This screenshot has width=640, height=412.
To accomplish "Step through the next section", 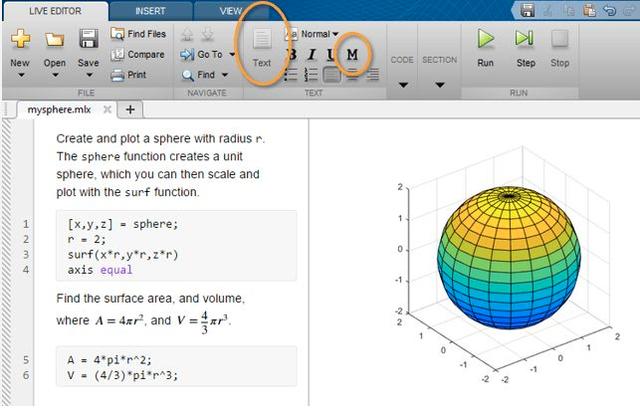I will pyautogui.click(x=525, y=48).
